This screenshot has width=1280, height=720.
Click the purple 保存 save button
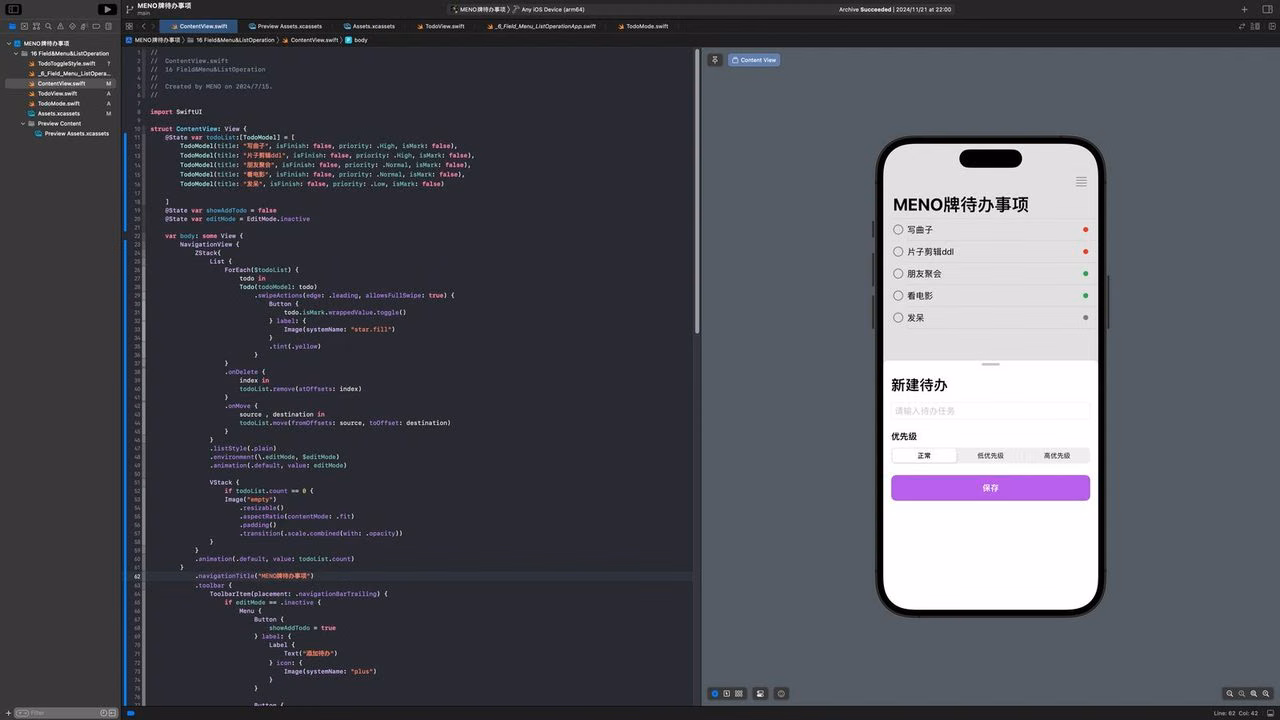(x=990, y=488)
